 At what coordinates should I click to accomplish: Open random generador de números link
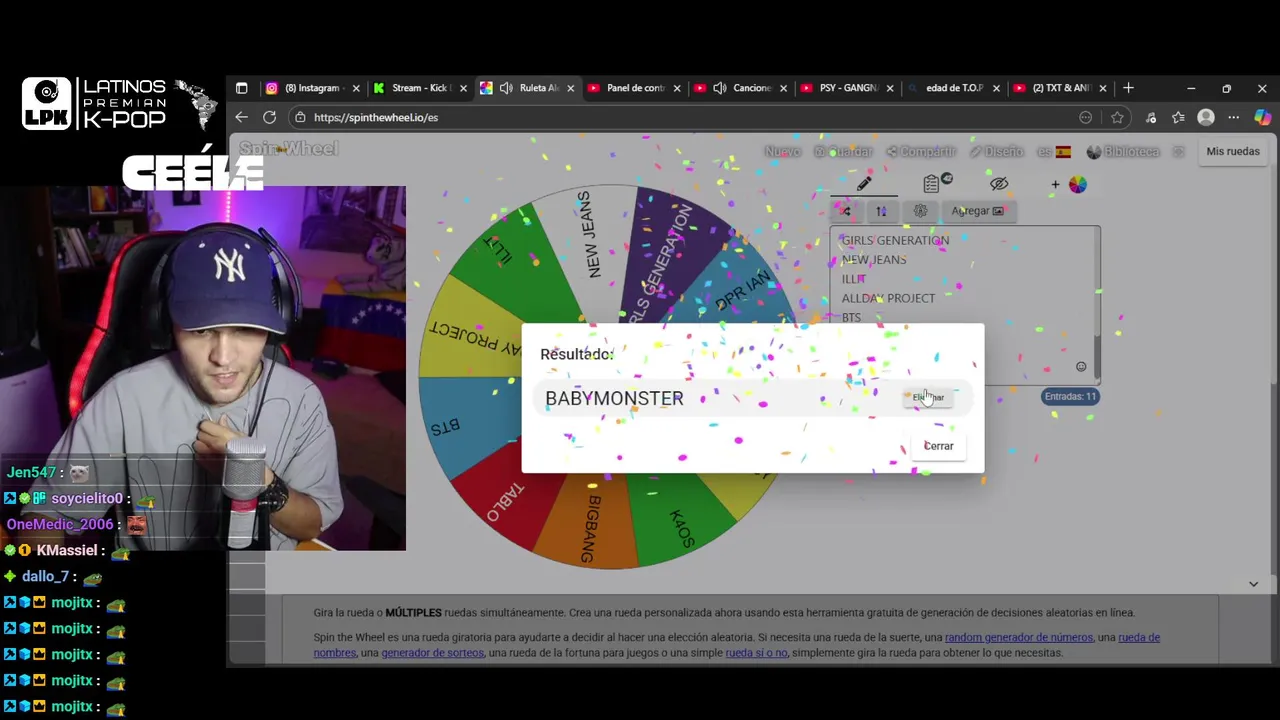click(1019, 638)
